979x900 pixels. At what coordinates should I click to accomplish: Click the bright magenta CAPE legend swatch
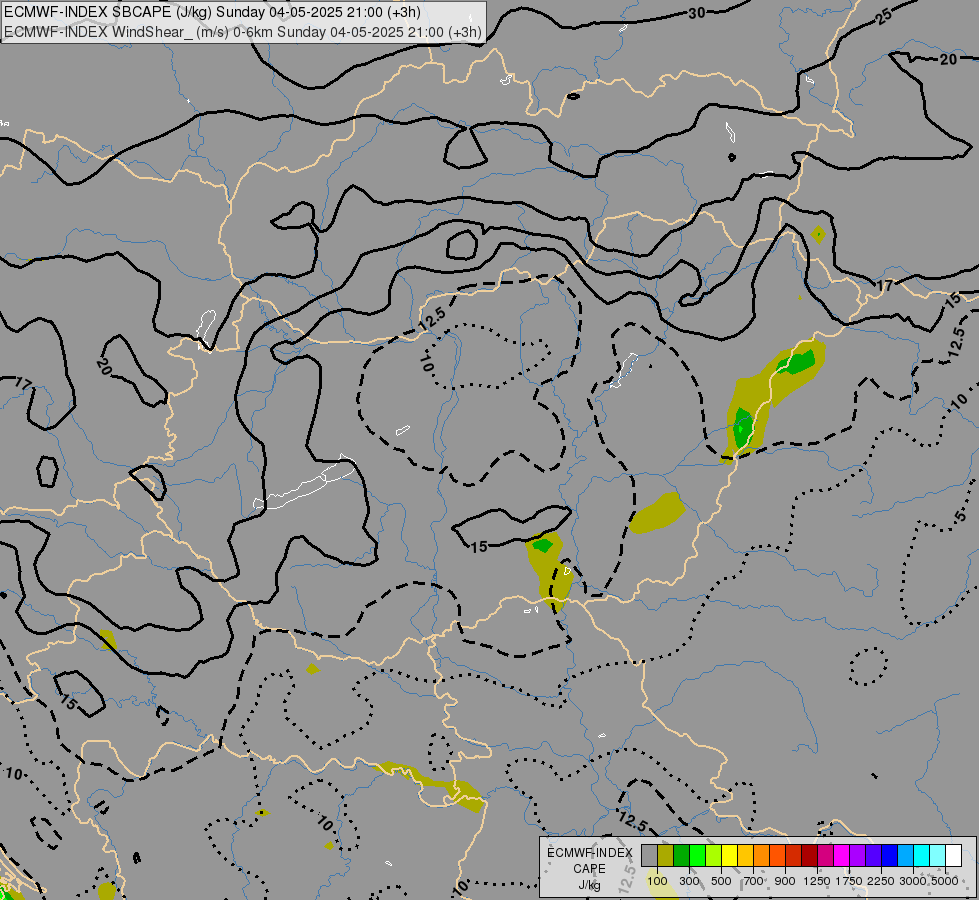pos(842,855)
